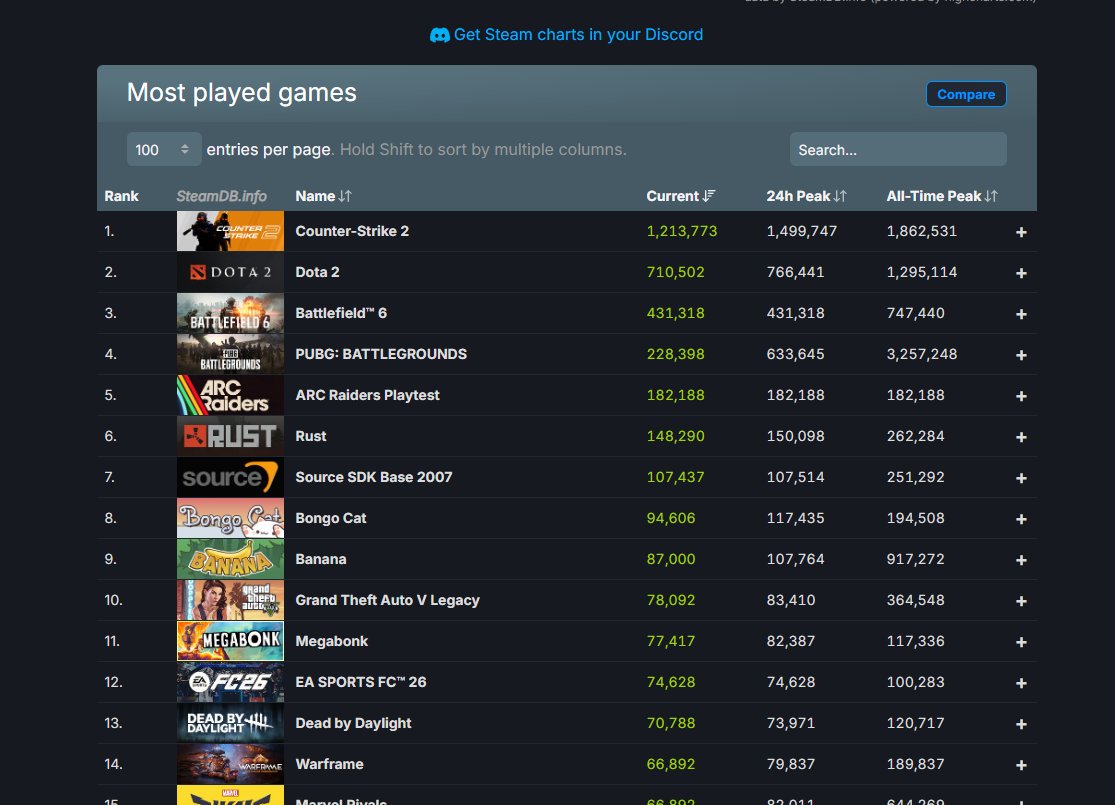Open Megabonk thumbnail image
The width and height of the screenshot is (1115, 805).
[230, 641]
